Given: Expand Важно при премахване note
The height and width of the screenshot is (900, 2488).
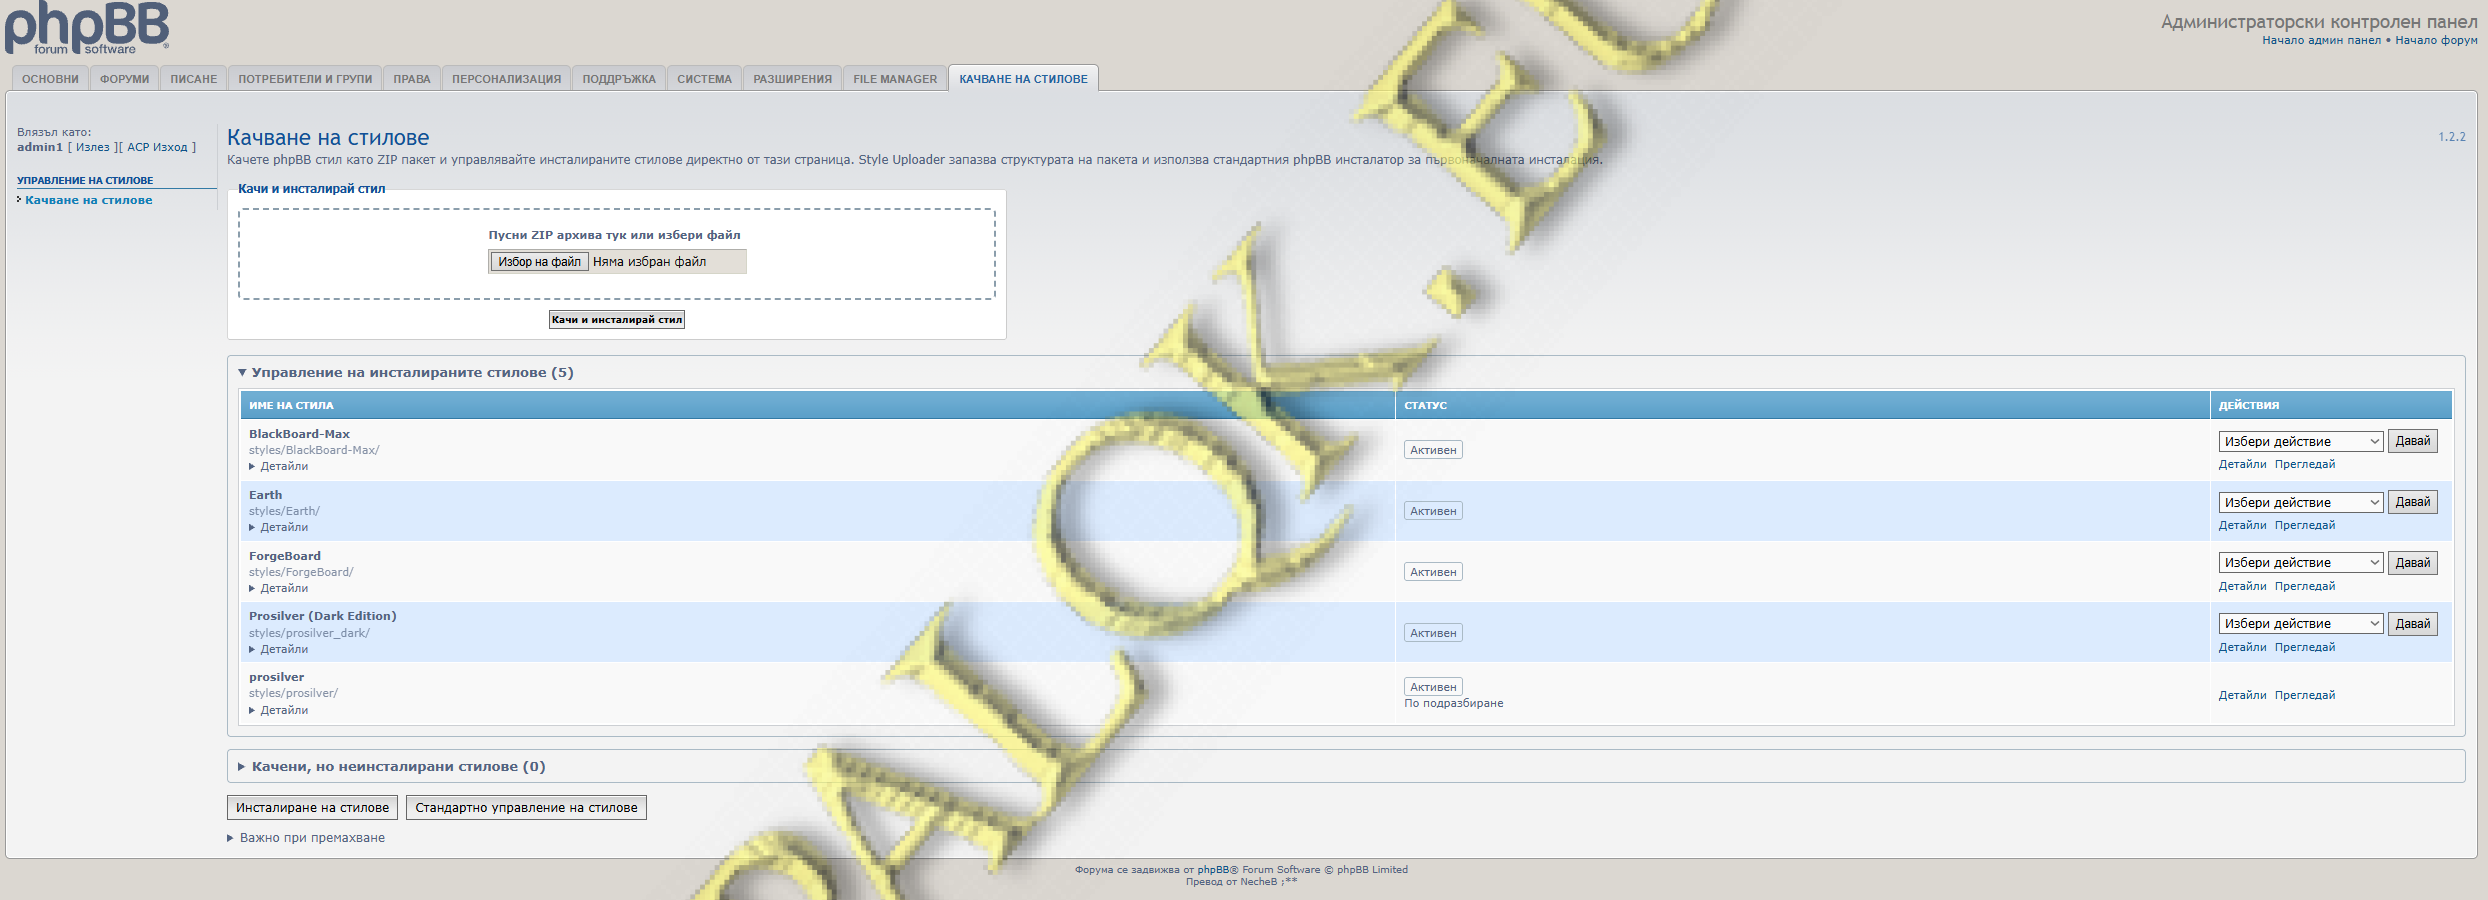Looking at the screenshot, I should coord(306,838).
